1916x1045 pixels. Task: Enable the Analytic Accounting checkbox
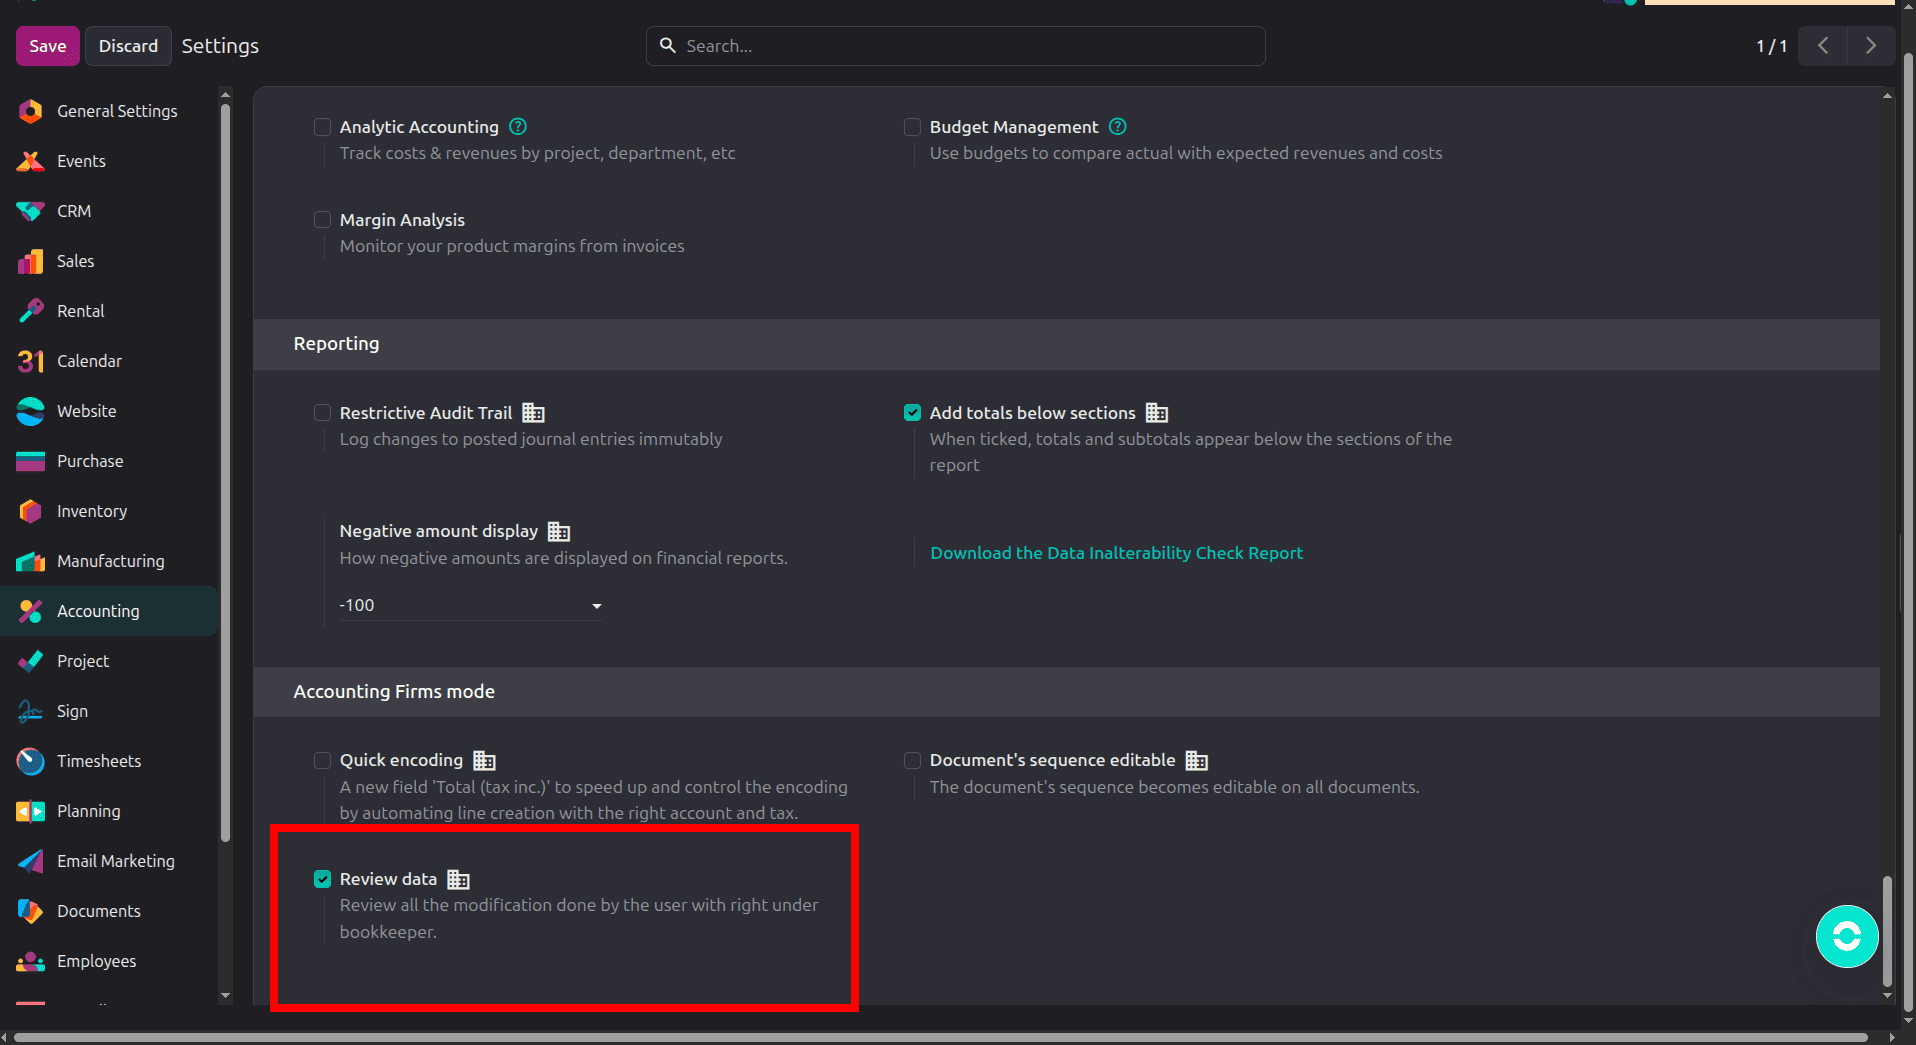tap(322, 127)
